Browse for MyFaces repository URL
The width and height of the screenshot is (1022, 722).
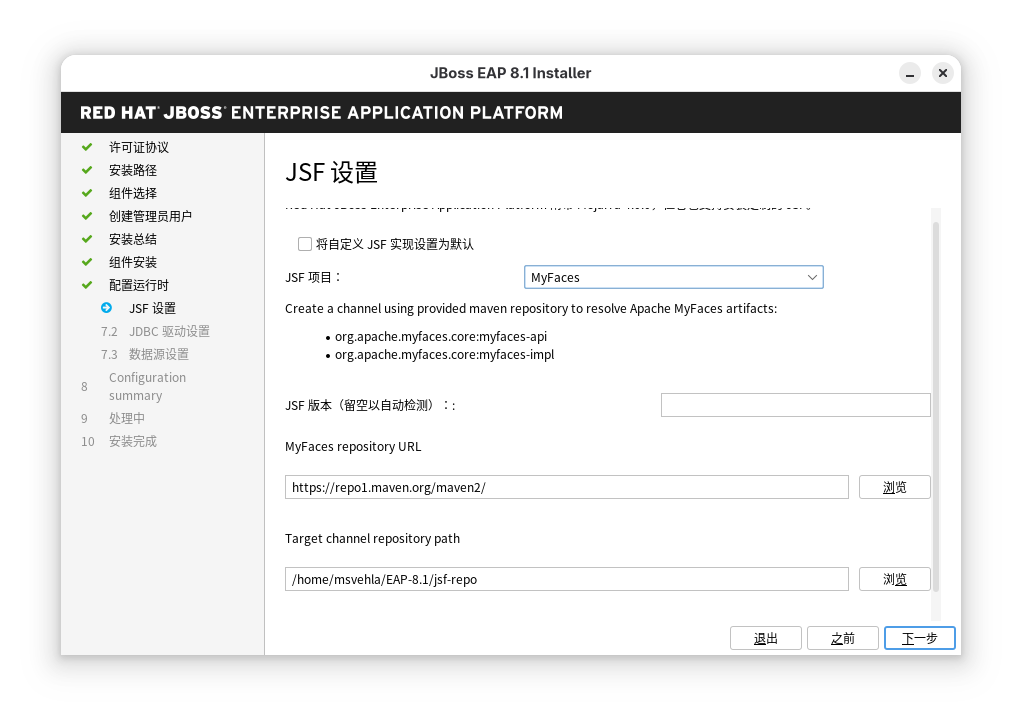pyautogui.click(x=894, y=487)
